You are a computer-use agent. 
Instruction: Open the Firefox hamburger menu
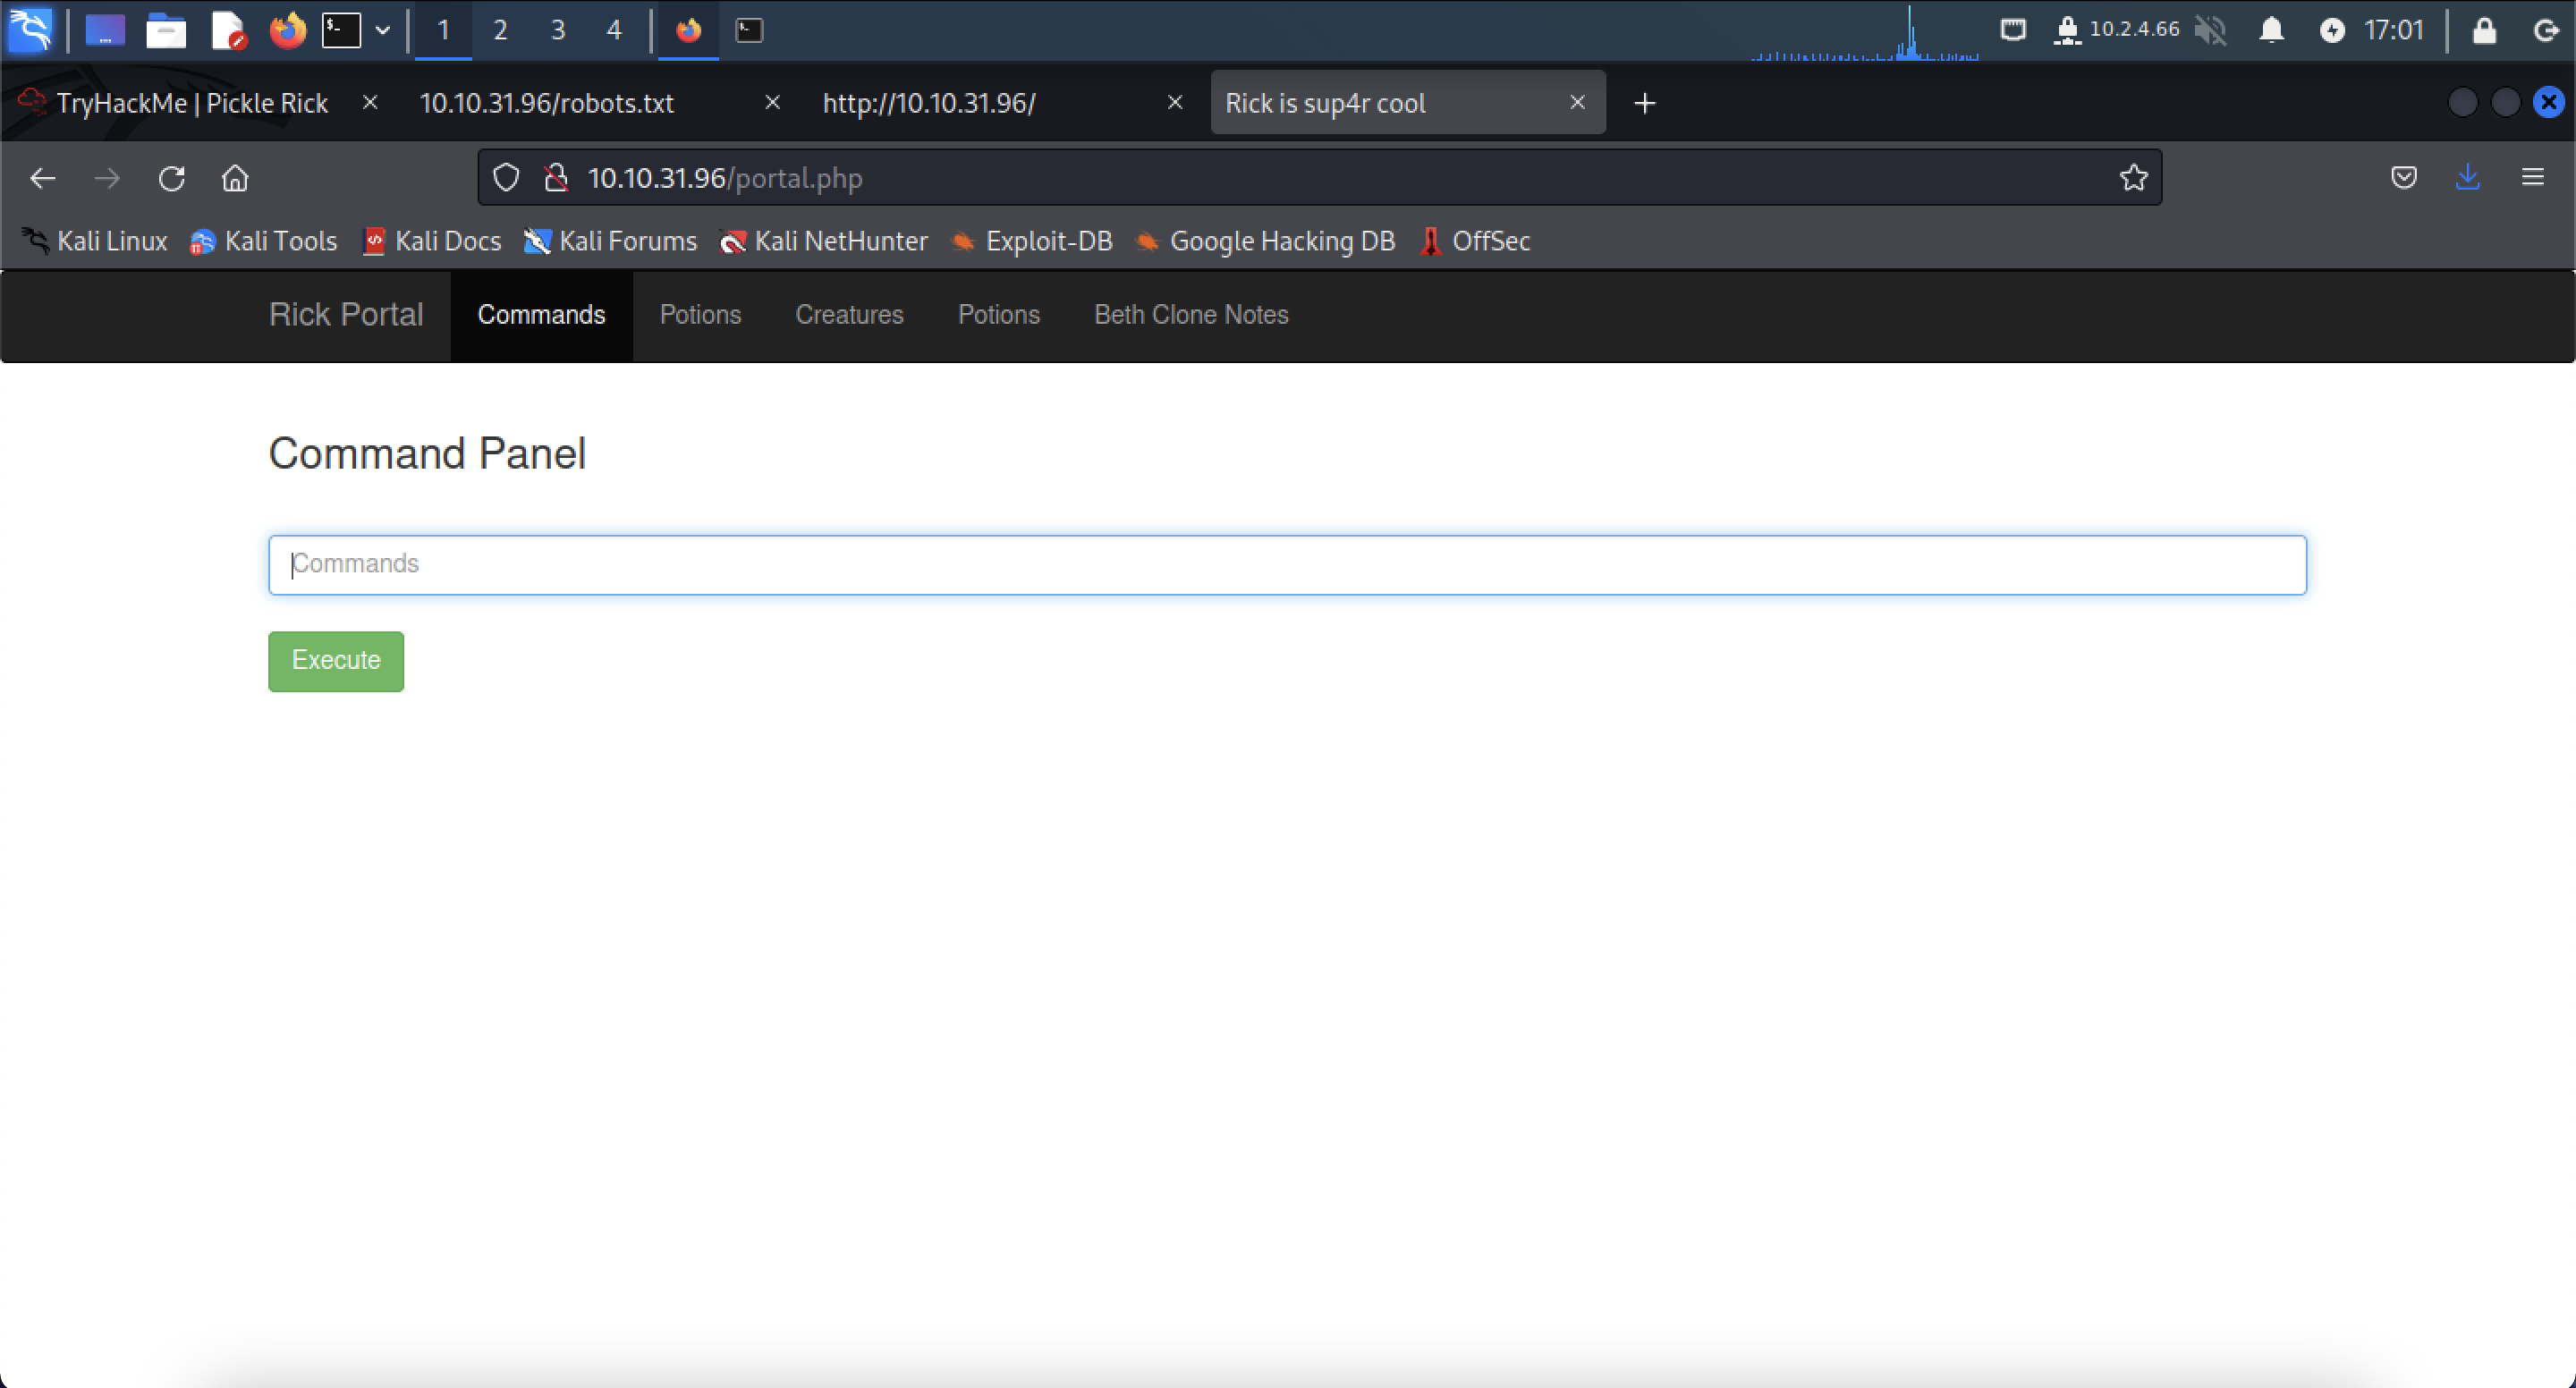click(2534, 177)
